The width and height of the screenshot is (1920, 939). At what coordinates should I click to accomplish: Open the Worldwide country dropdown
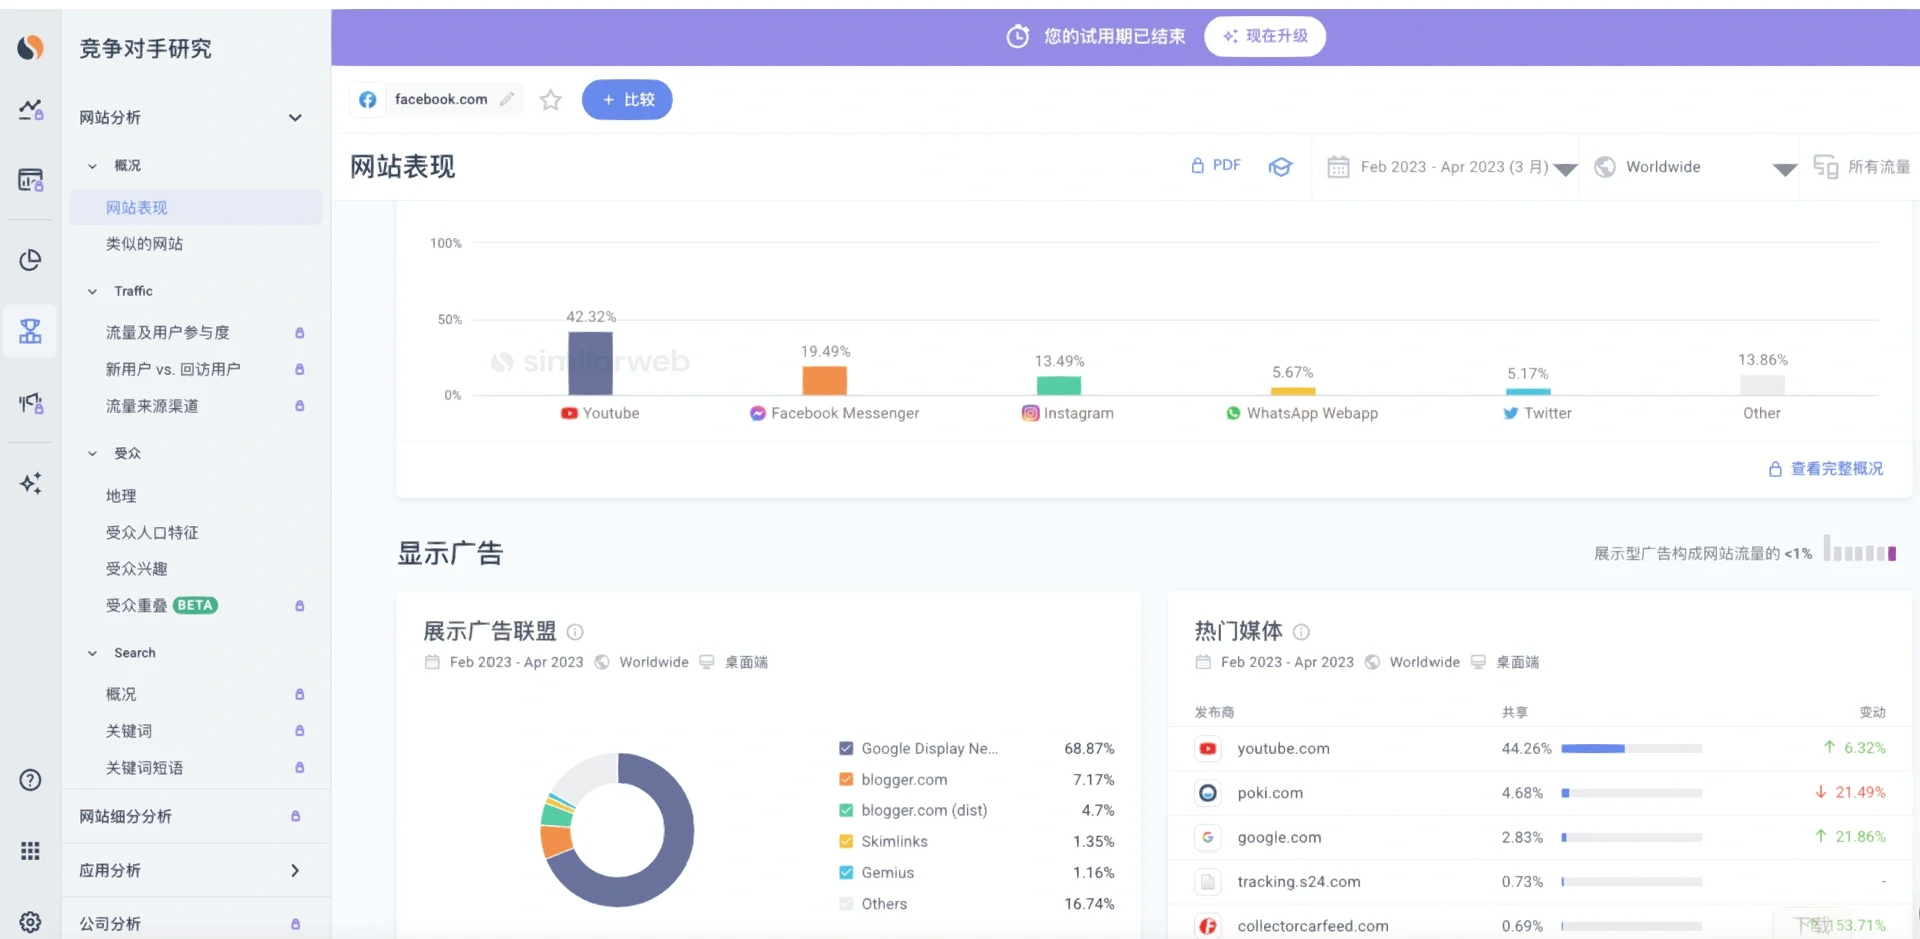click(1695, 167)
